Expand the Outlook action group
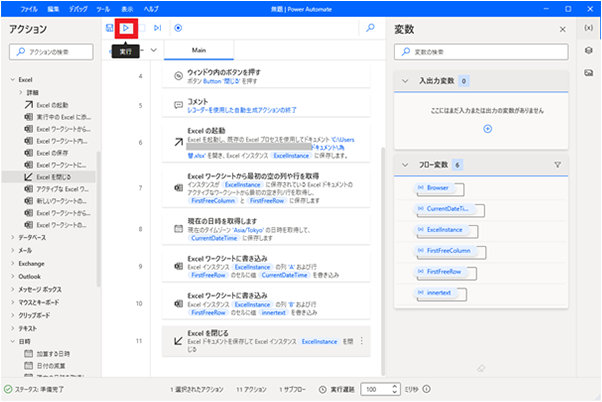Viewport: 602px width, 402px height. coord(13,276)
